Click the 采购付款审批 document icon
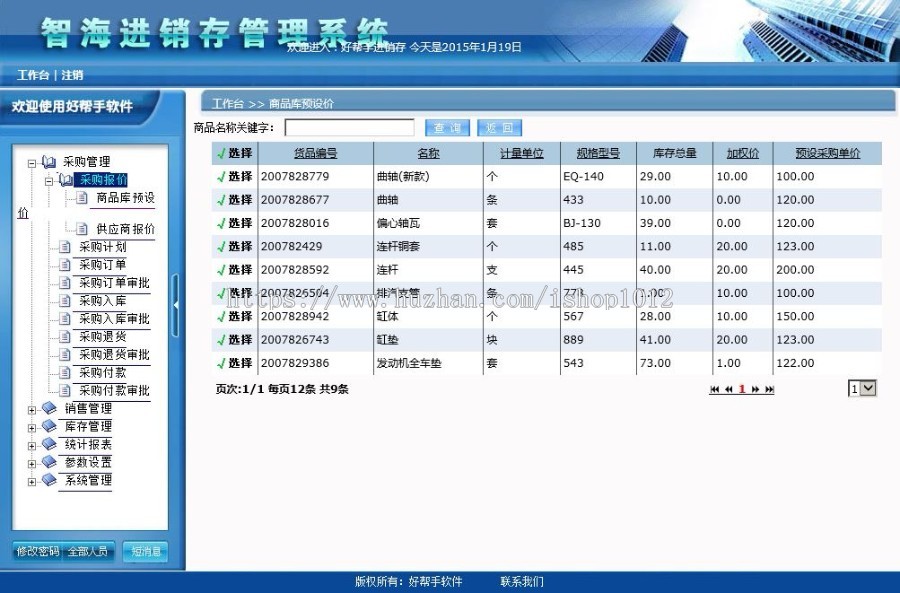The height and width of the screenshot is (593, 900). pos(65,390)
